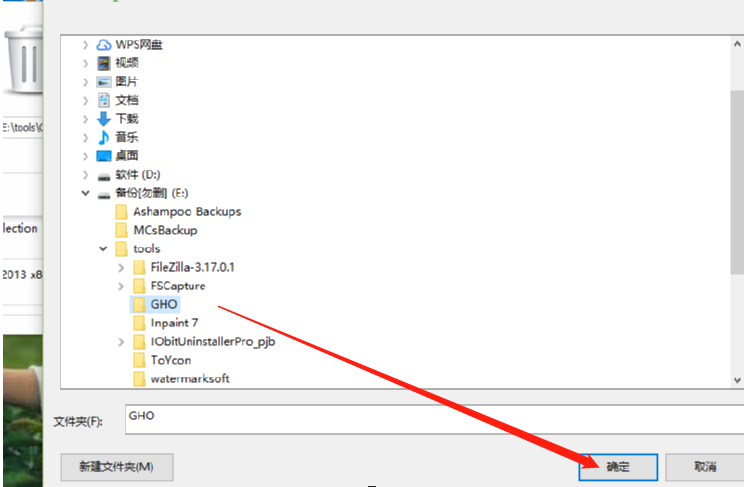Click the watermarksoft folder icon
744x487 pixels.
point(139,379)
